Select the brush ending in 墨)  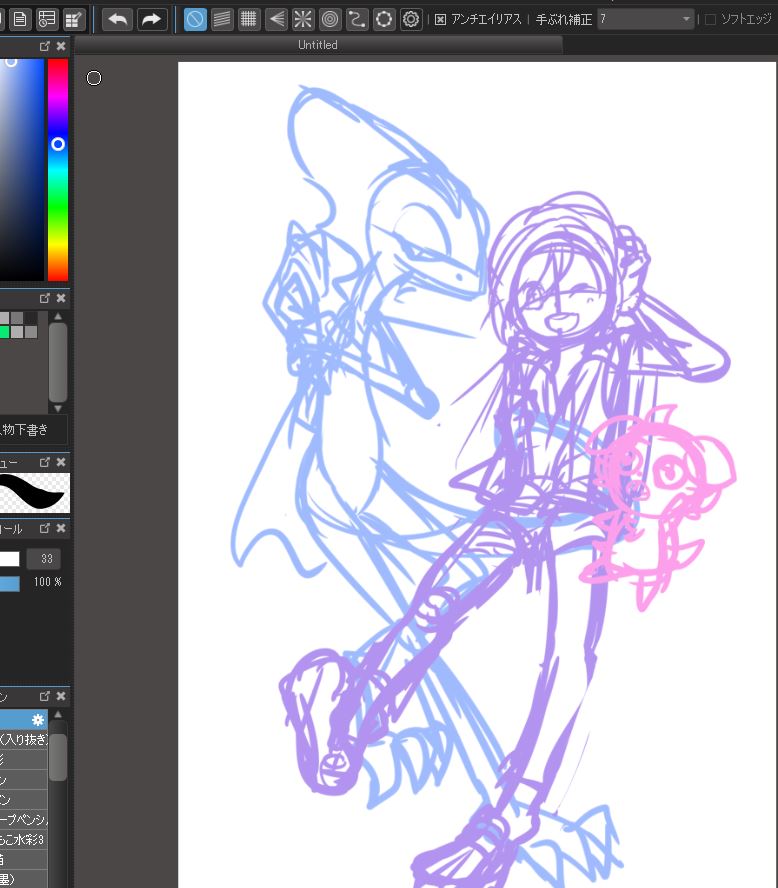[x=24, y=879]
